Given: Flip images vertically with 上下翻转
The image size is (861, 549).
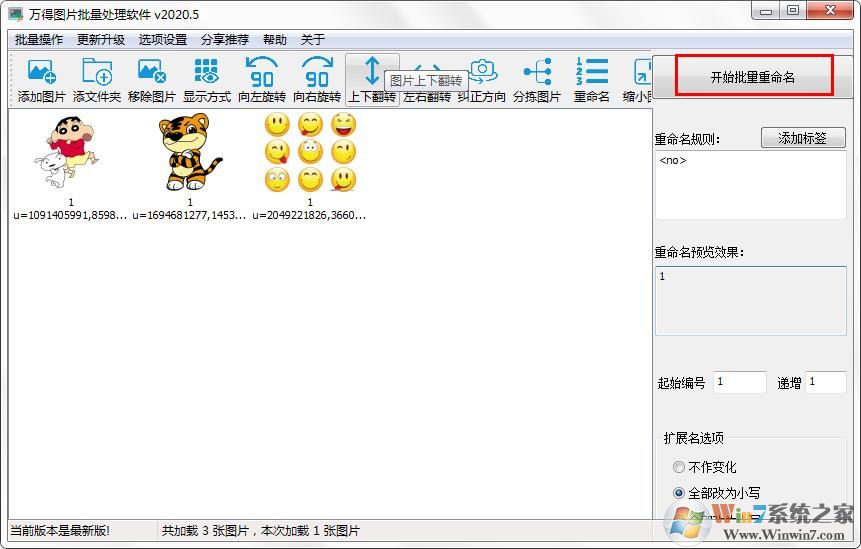Looking at the screenshot, I should (x=372, y=80).
